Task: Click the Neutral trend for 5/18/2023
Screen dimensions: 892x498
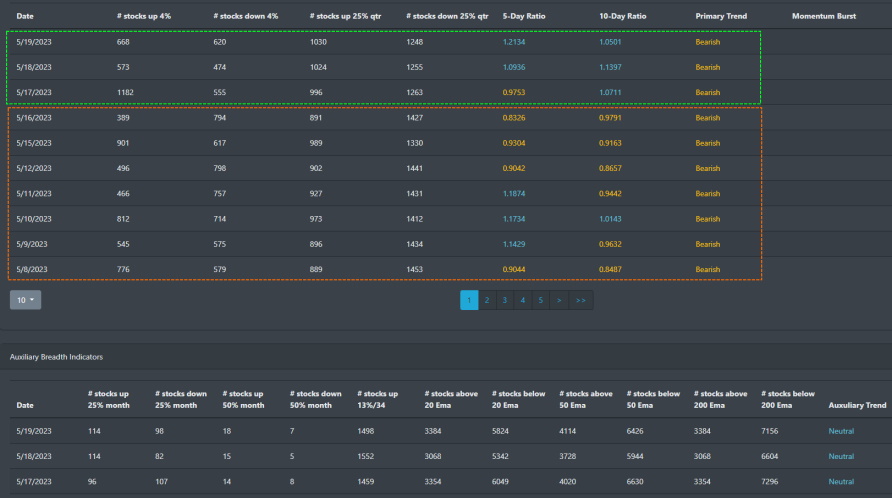Action: 841,456
